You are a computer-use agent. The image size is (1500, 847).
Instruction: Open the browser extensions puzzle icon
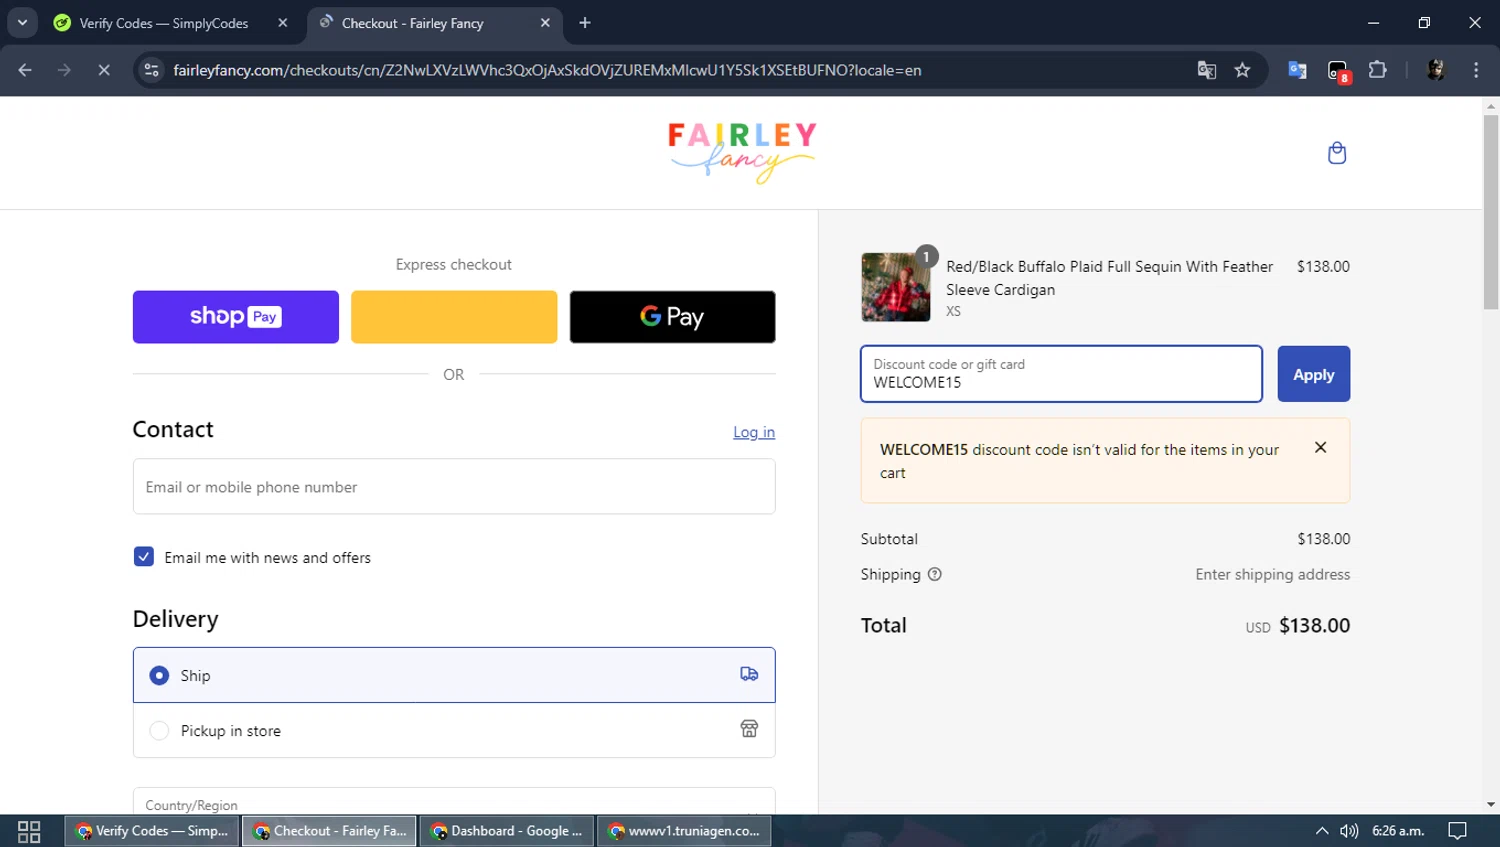click(1377, 70)
